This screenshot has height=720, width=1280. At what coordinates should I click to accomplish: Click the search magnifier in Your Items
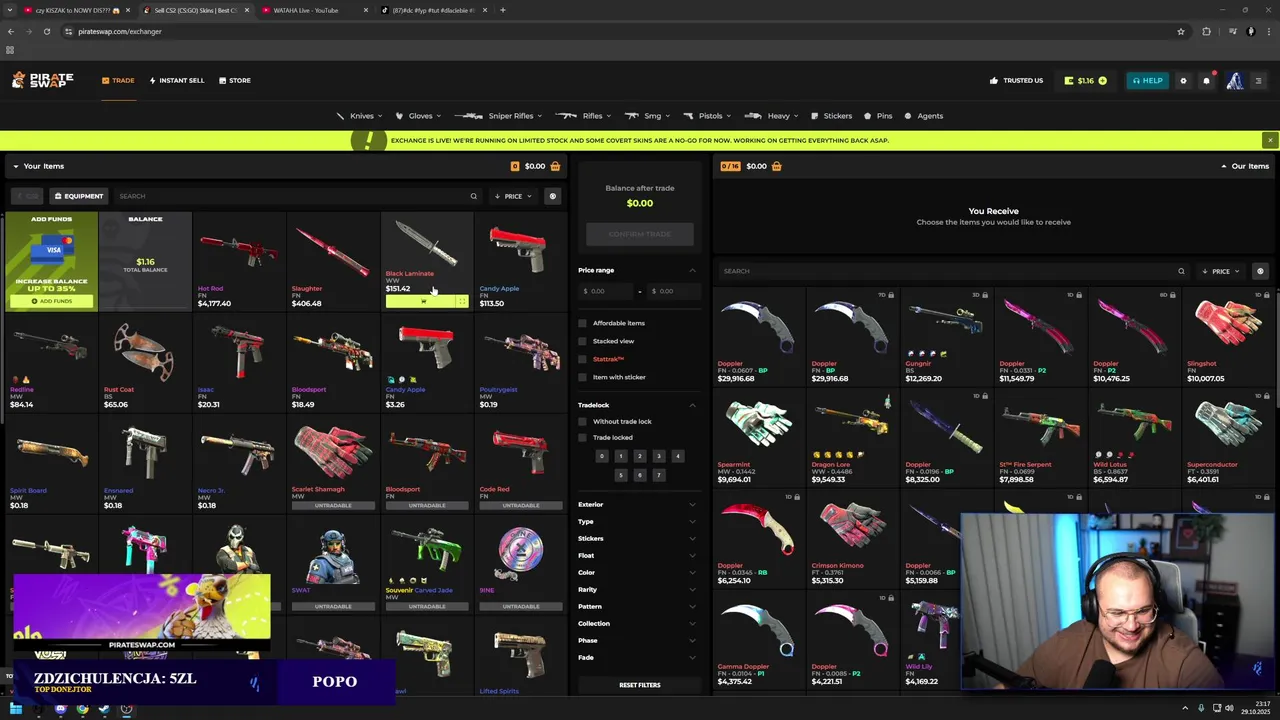click(x=474, y=196)
